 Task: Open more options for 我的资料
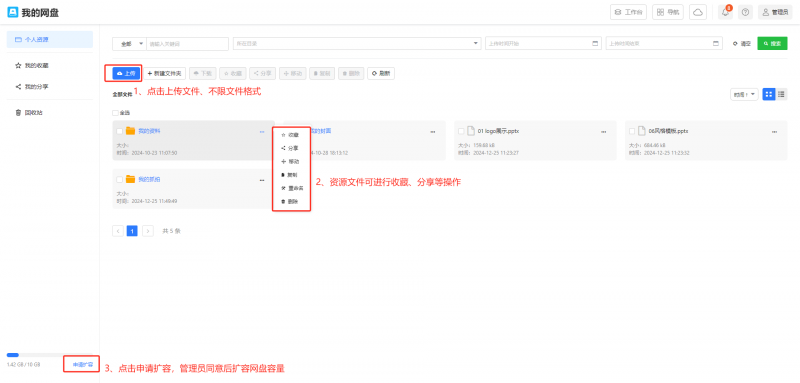262,132
